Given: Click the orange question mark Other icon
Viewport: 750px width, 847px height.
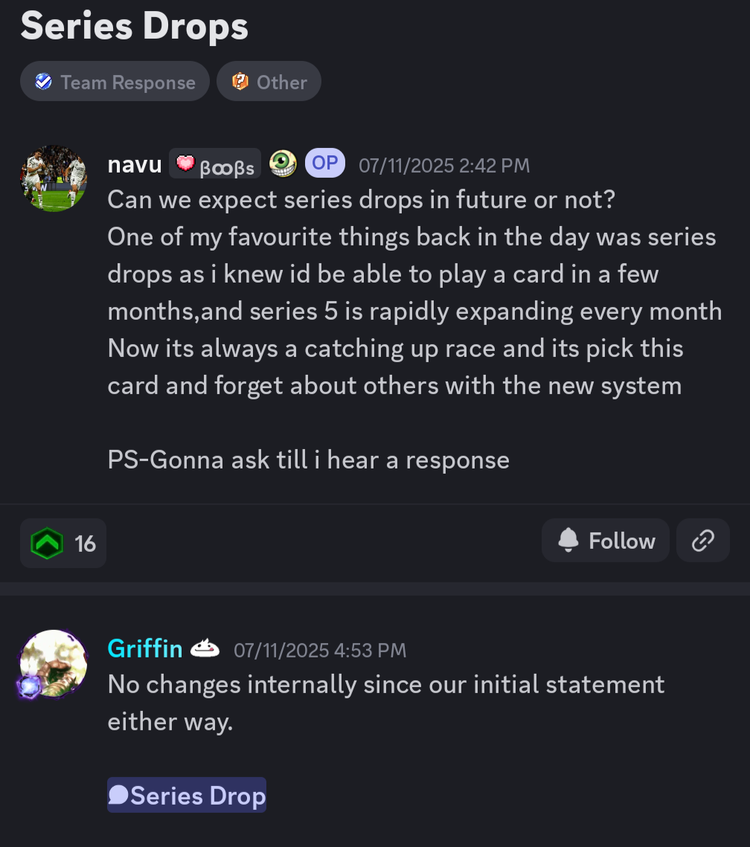Looking at the screenshot, I should pos(240,82).
